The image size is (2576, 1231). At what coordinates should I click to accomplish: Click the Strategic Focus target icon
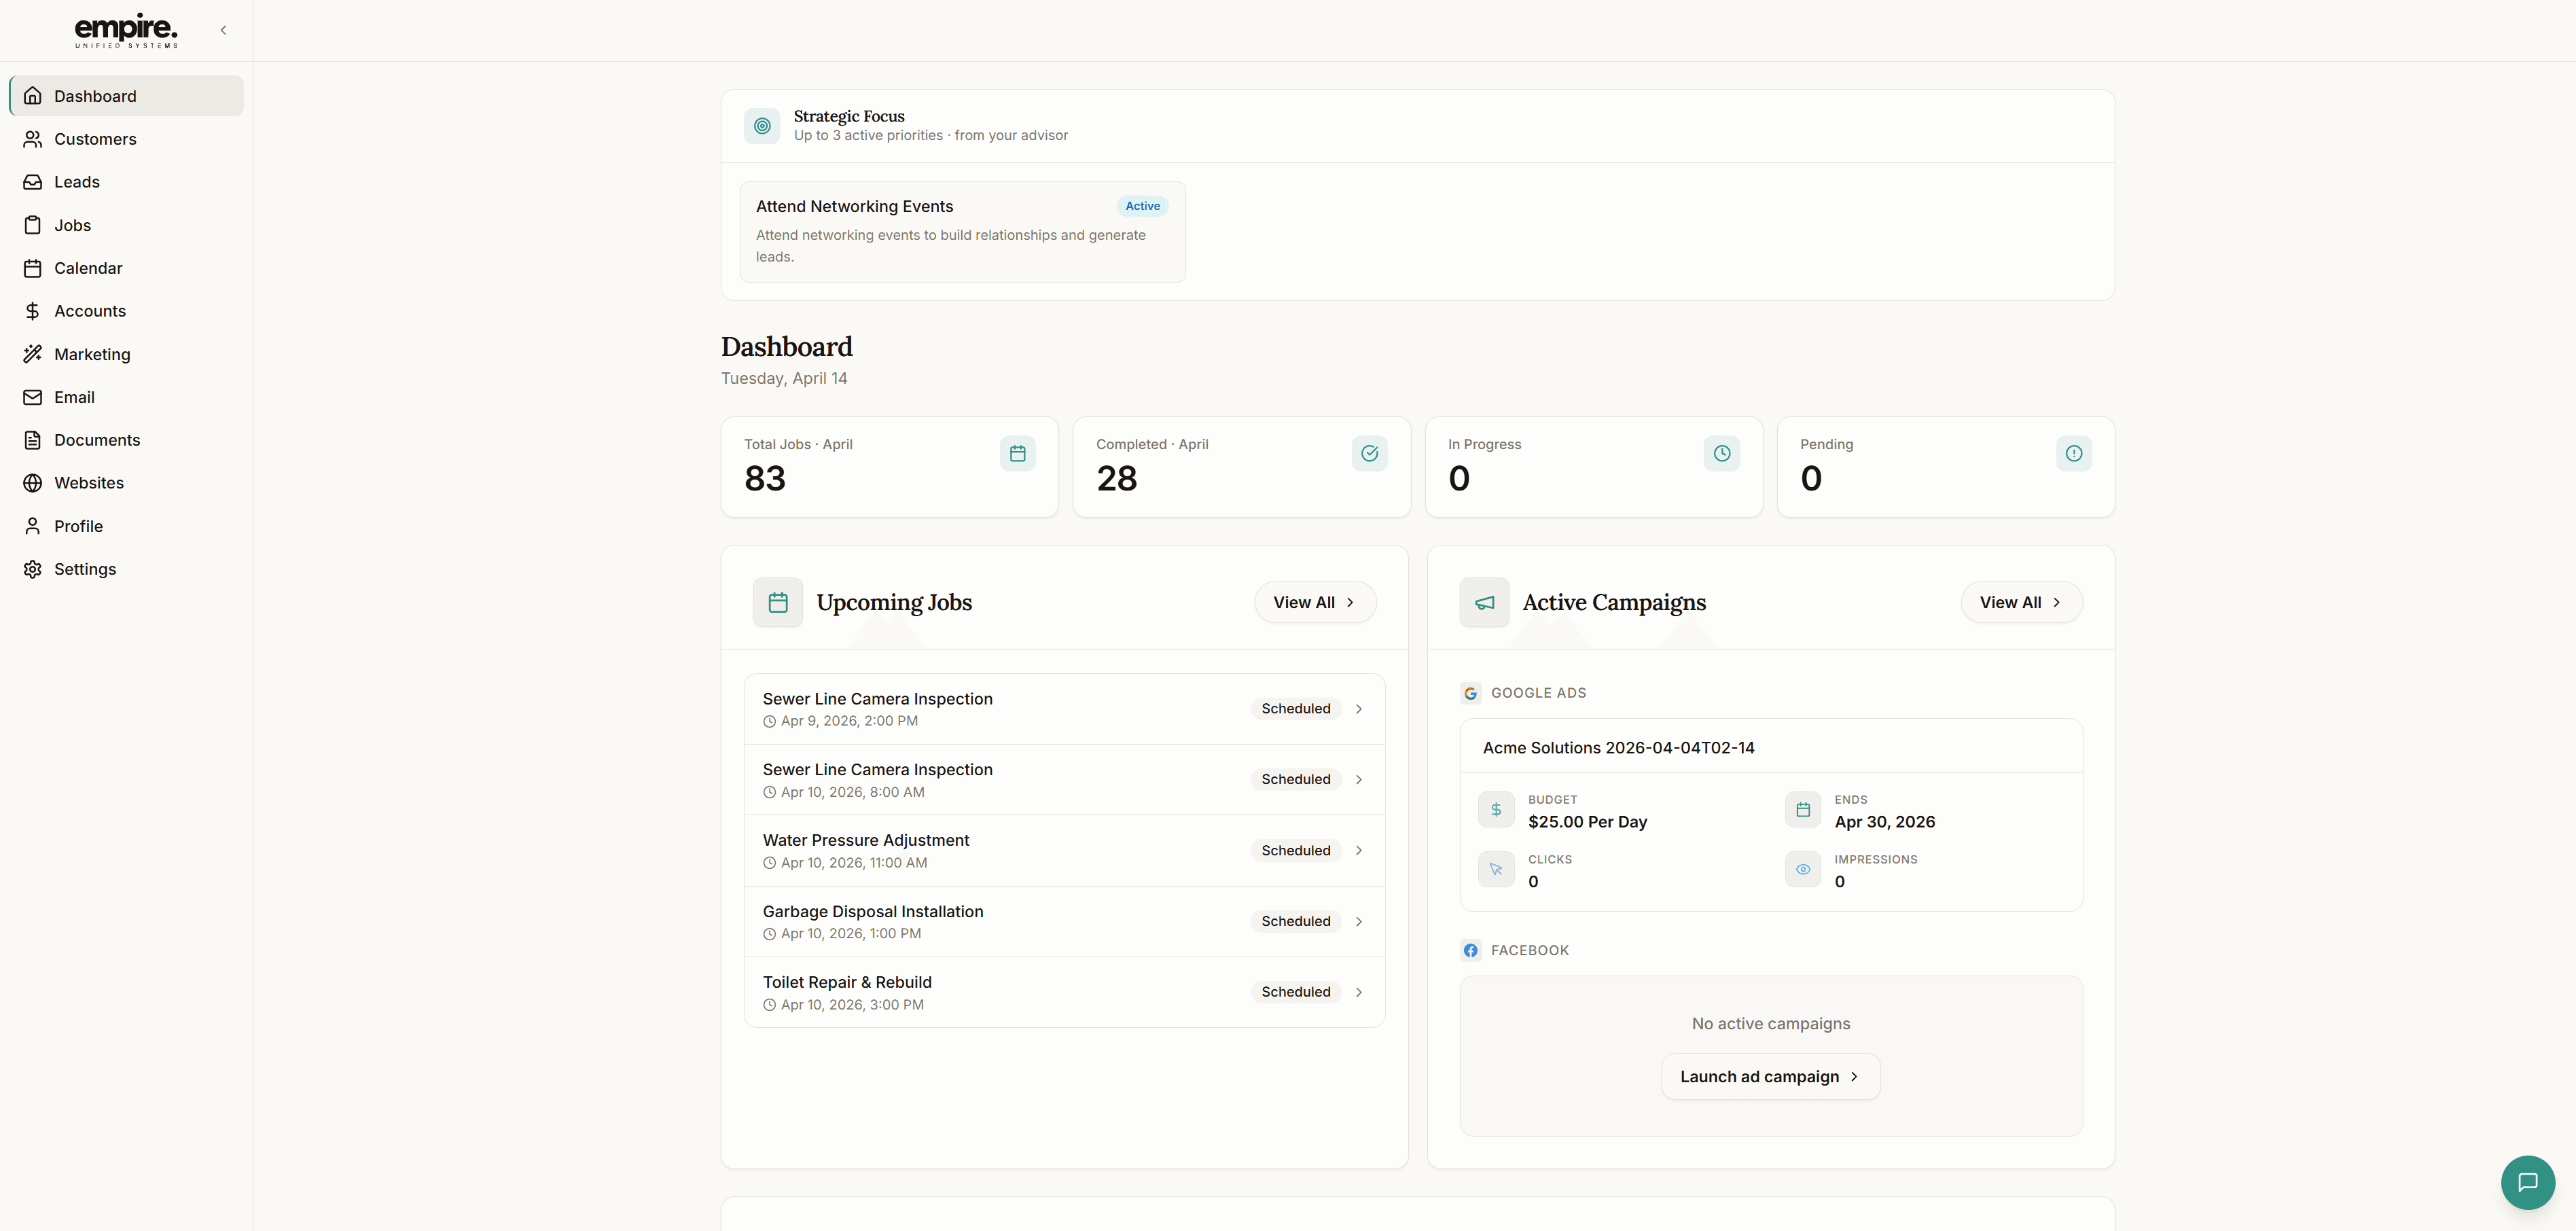pos(762,126)
